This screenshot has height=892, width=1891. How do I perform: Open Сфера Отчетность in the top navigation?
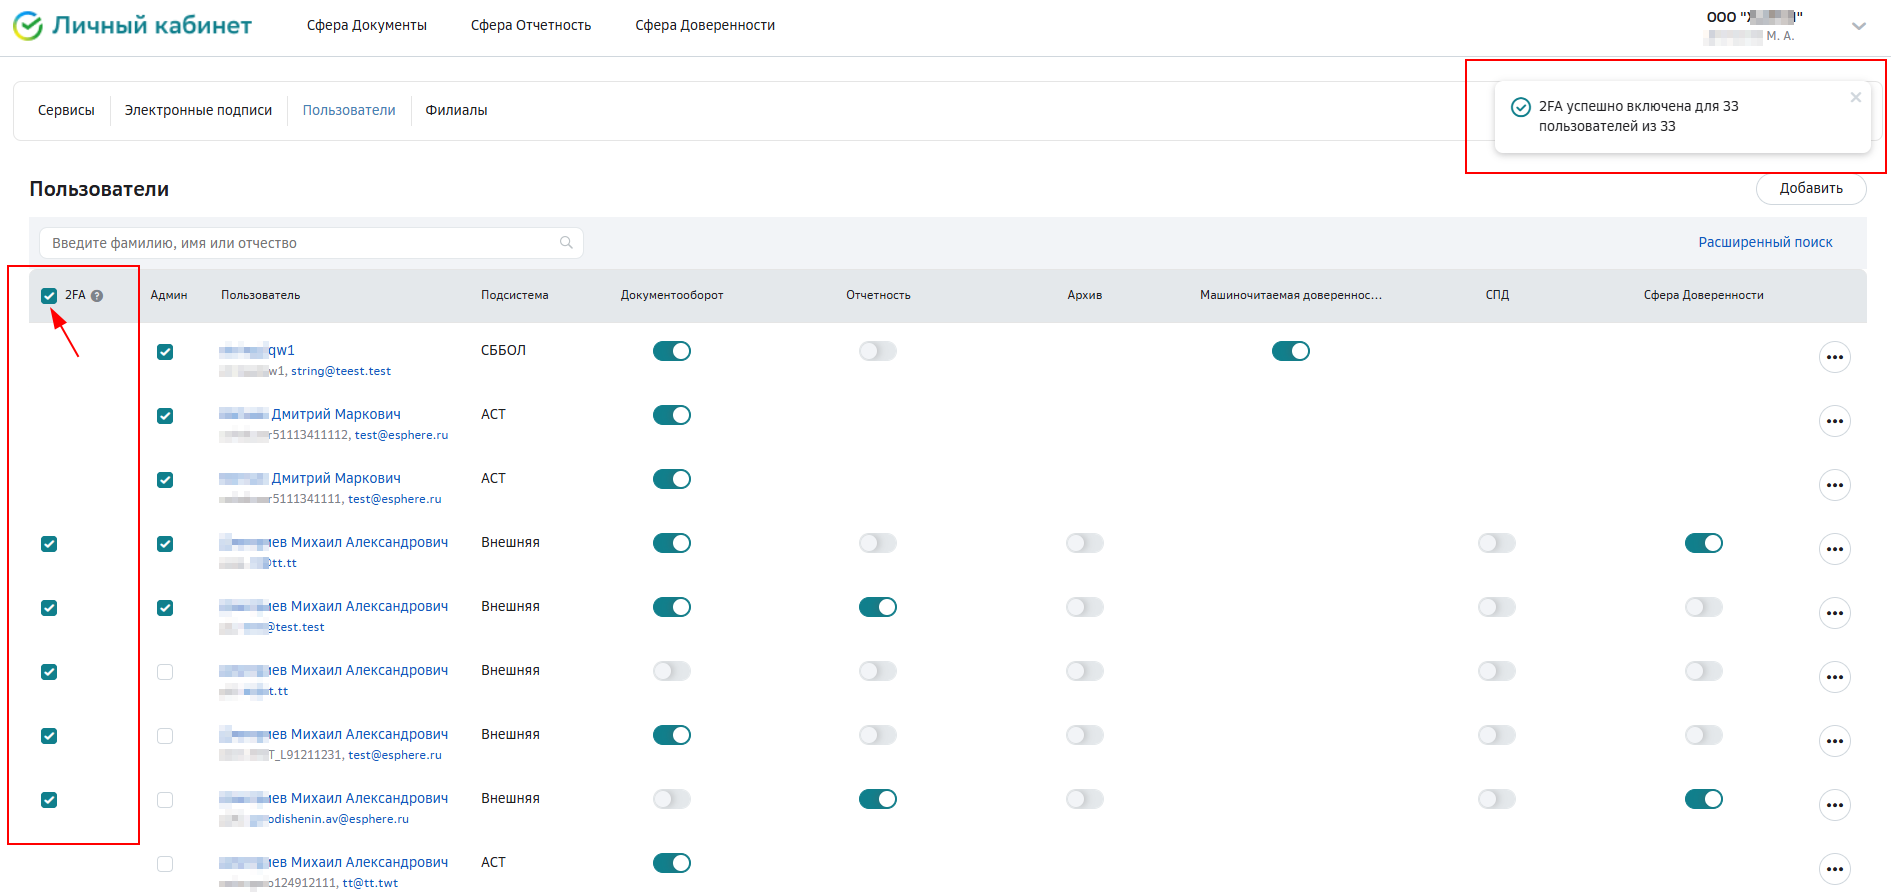click(x=531, y=26)
